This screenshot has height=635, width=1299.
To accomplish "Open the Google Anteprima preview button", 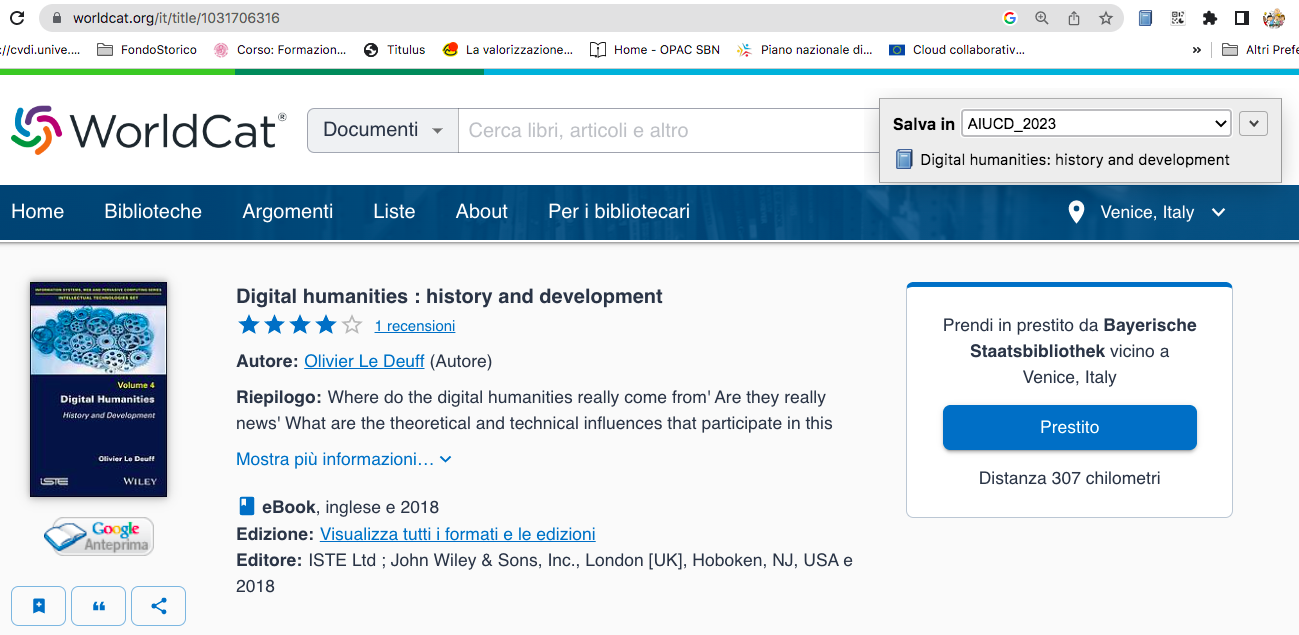I will [x=99, y=536].
